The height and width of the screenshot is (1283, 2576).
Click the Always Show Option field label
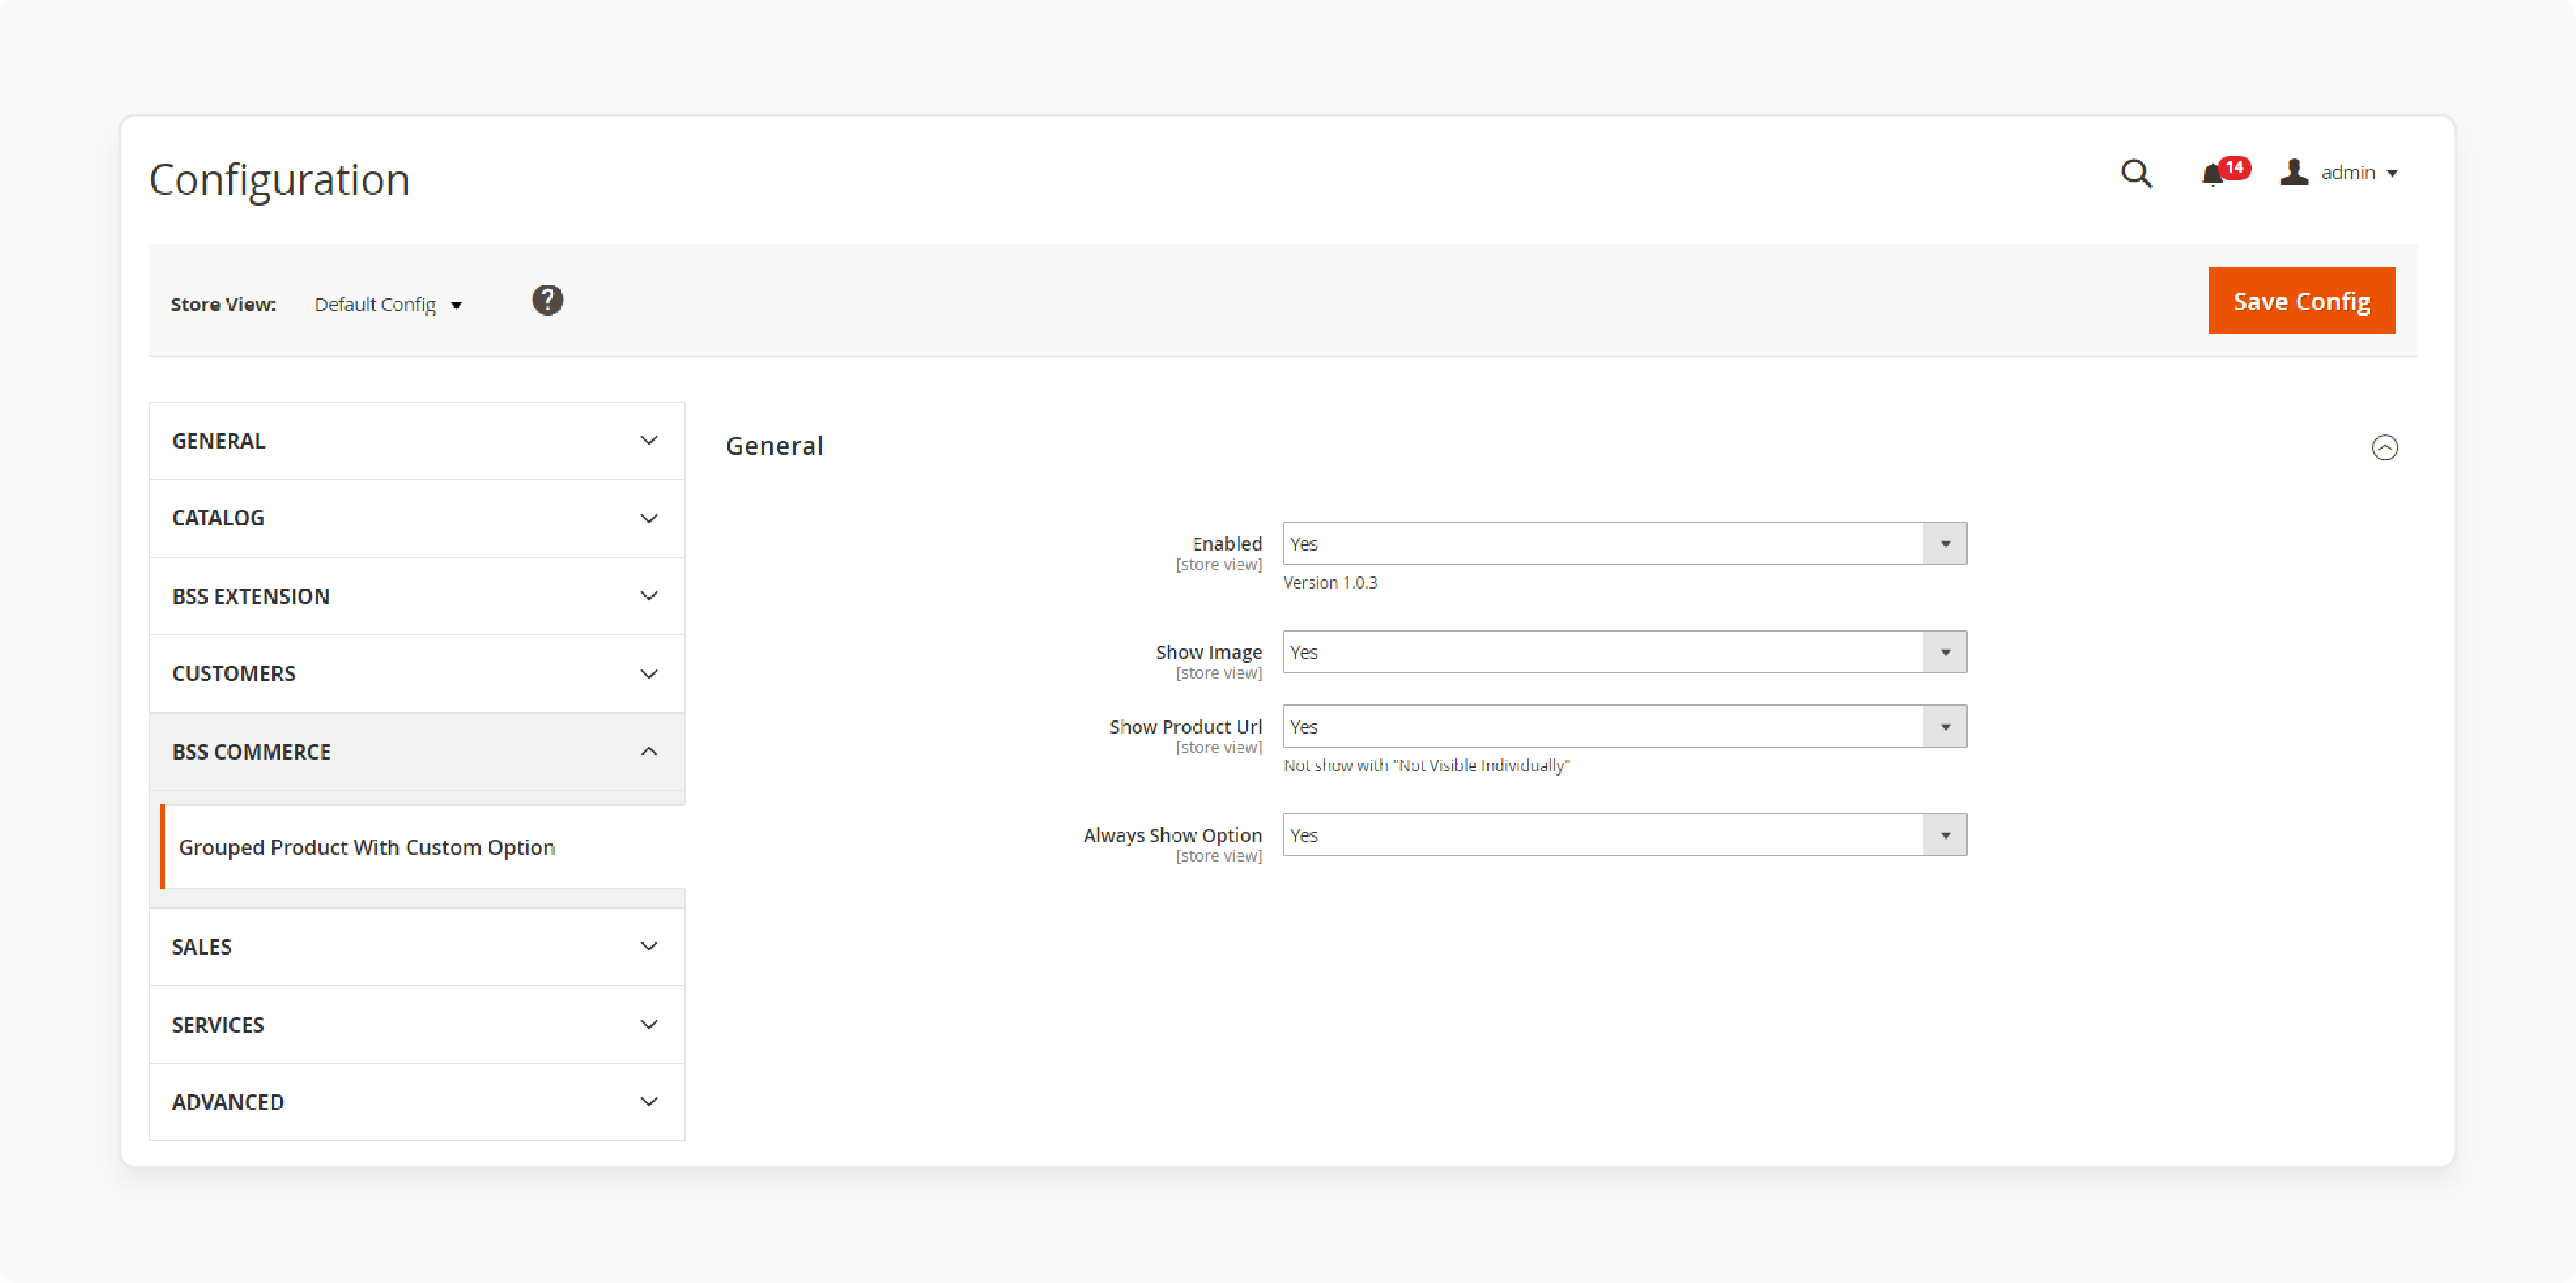point(1172,835)
